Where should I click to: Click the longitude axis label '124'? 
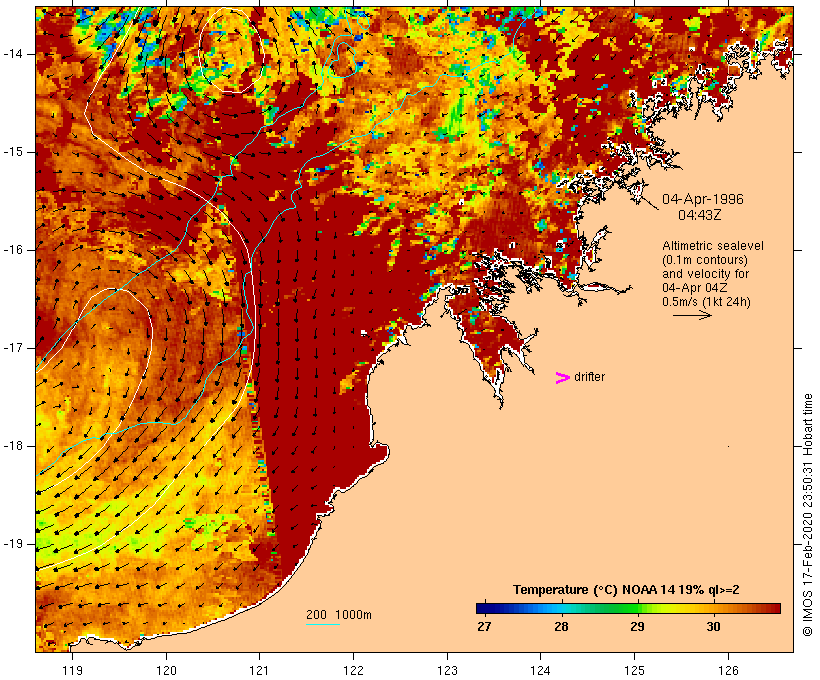540,670
